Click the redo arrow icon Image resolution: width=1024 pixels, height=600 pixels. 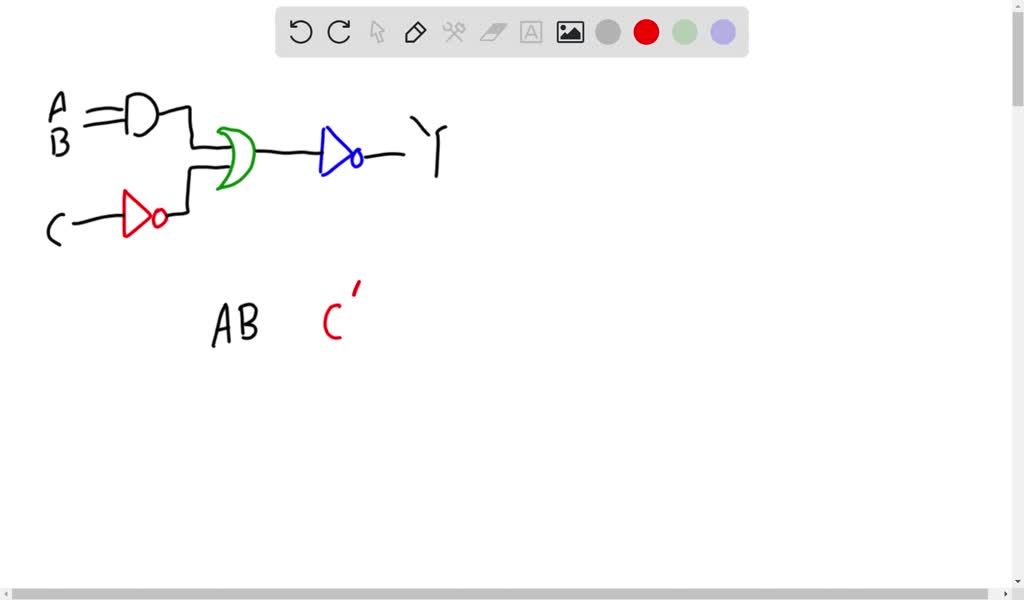339,32
